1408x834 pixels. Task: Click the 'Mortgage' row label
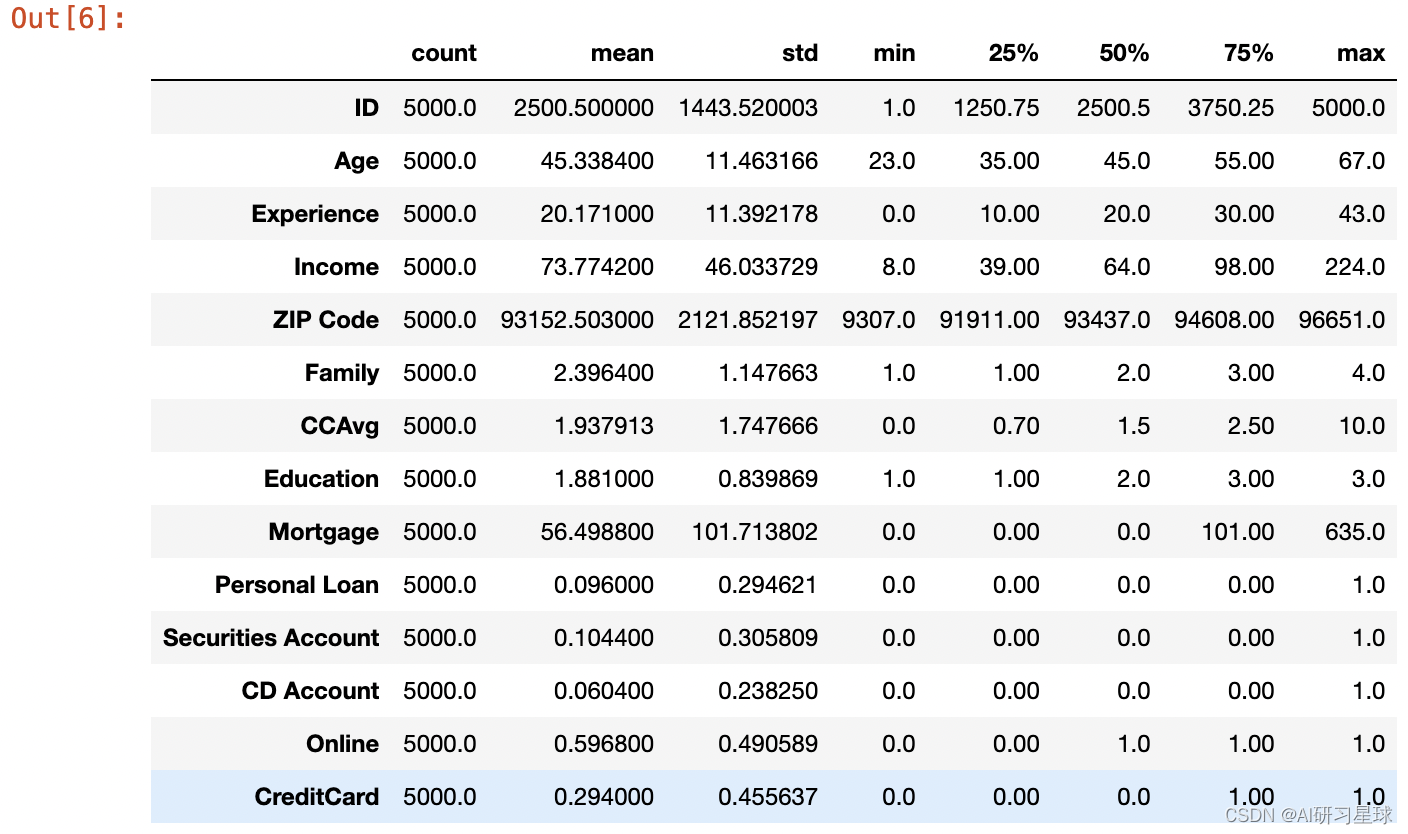[323, 532]
